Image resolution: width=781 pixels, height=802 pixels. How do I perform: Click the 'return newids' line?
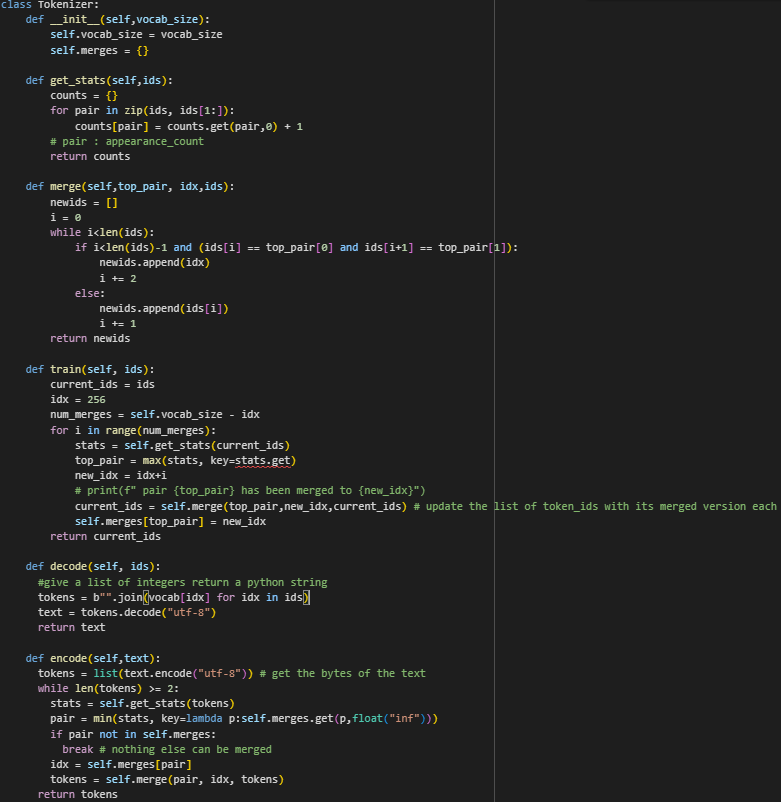point(90,339)
